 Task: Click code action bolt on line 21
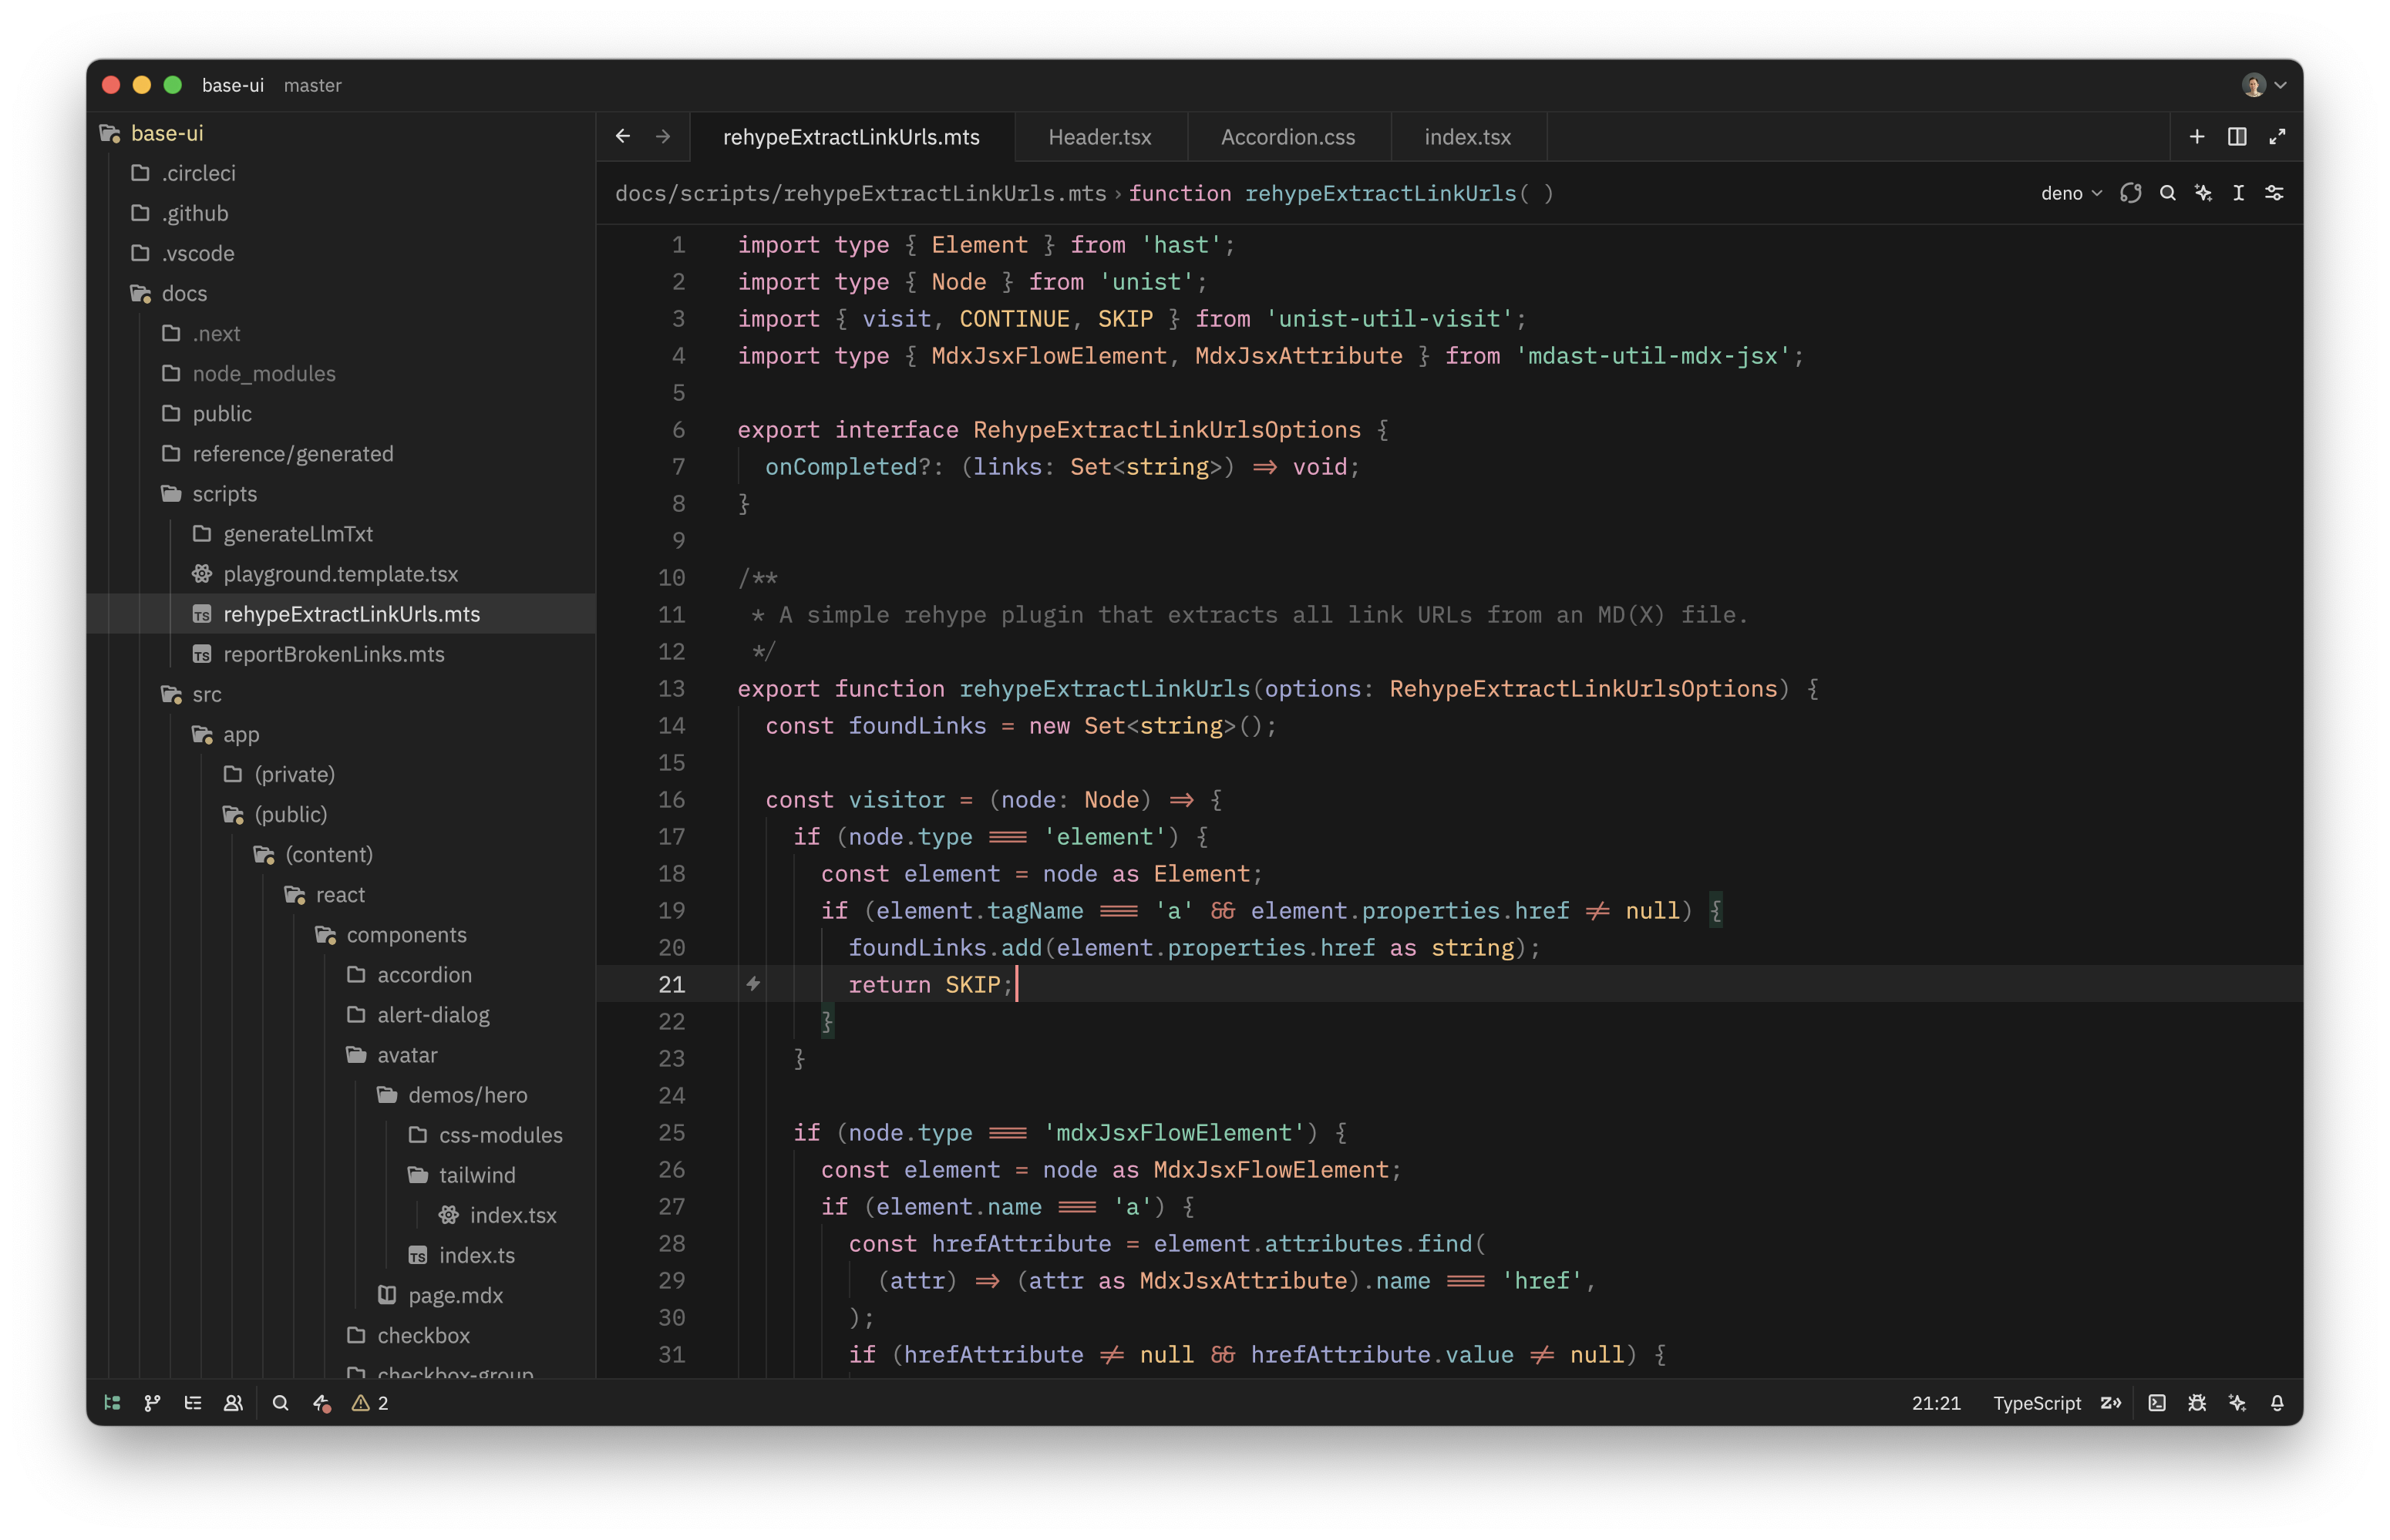click(753, 984)
